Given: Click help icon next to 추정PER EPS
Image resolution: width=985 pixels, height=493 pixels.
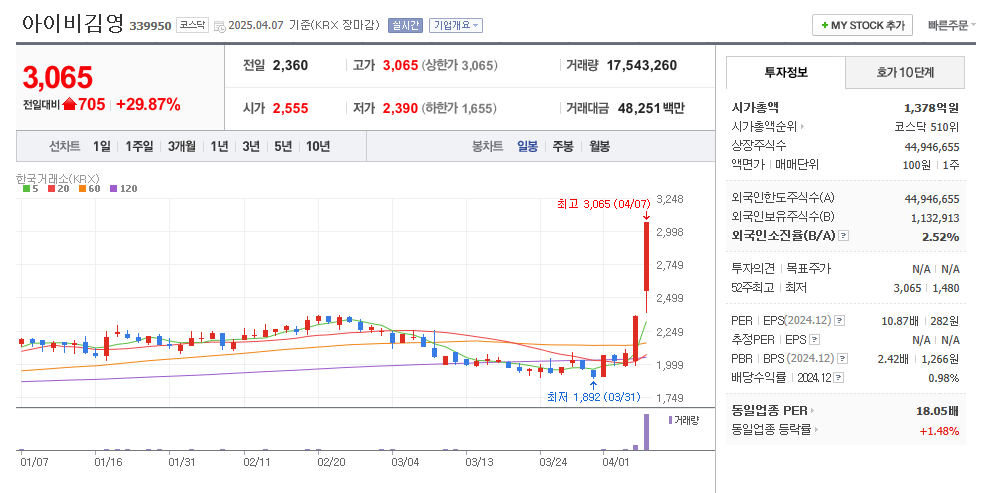Looking at the screenshot, I should (814, 340).
